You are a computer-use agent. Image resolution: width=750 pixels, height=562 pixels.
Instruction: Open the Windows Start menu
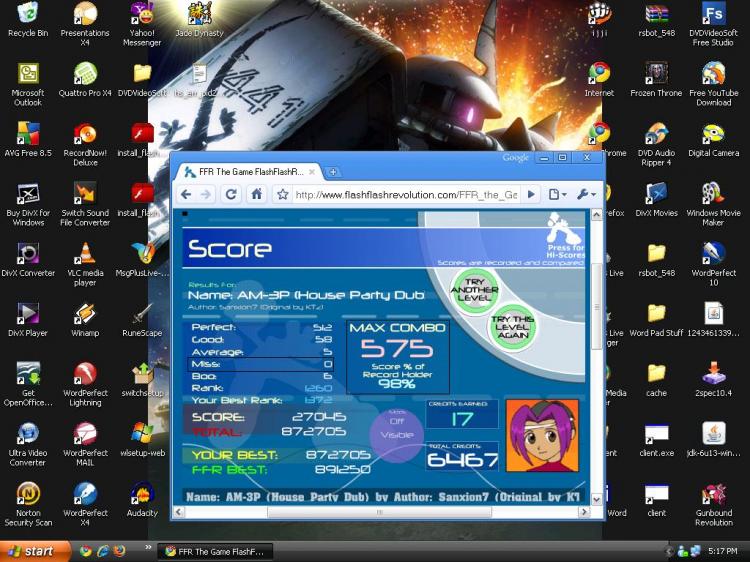34,551
